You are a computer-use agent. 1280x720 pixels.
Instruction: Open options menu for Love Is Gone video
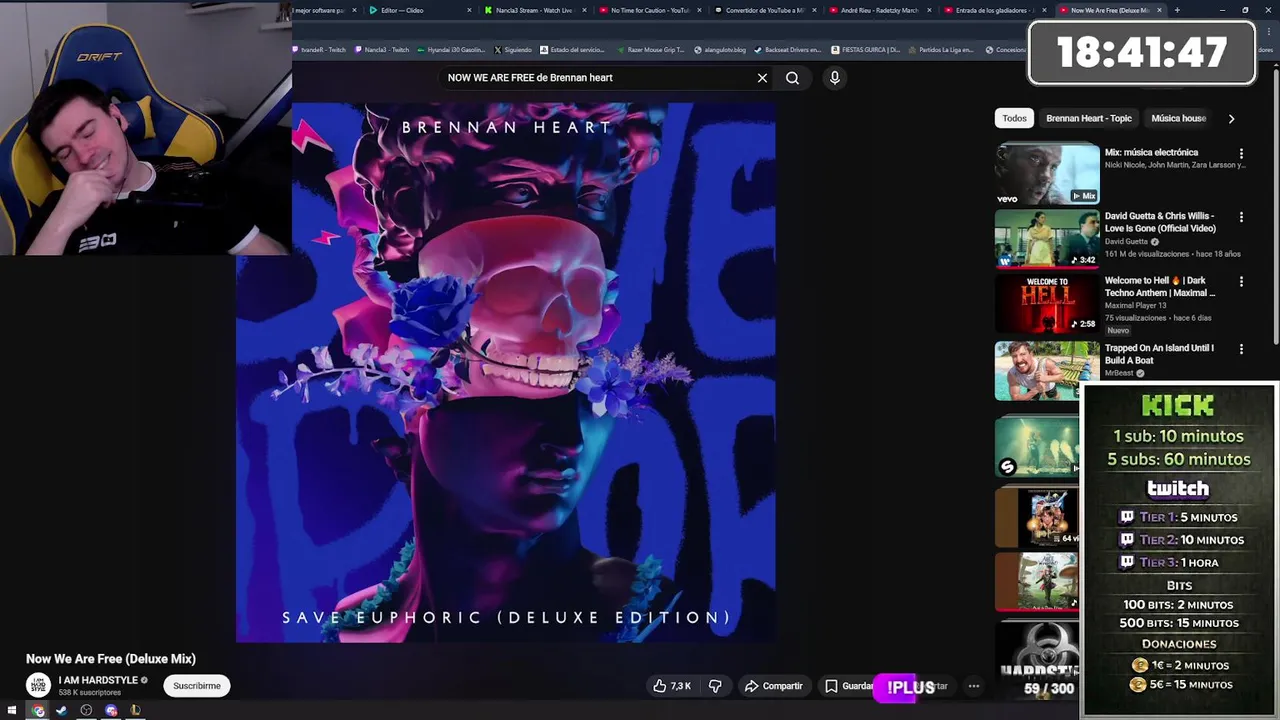(1241, 217)
